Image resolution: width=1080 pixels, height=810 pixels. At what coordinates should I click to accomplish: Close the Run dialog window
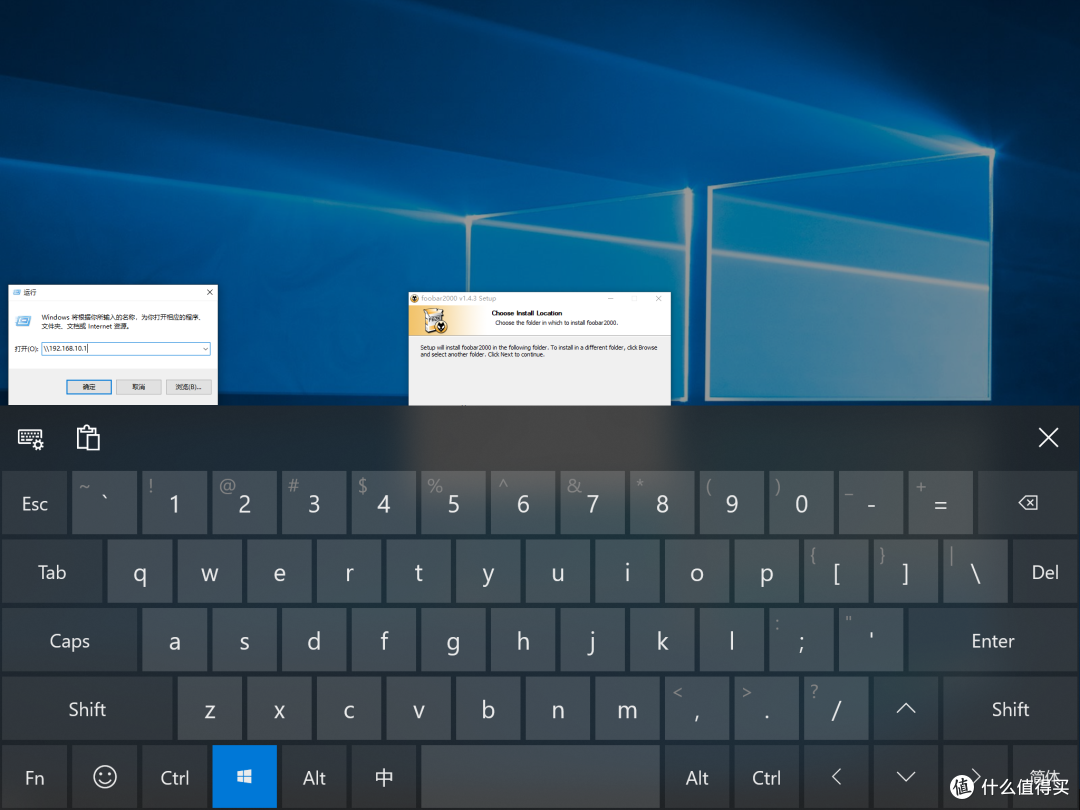pos(209,292)
